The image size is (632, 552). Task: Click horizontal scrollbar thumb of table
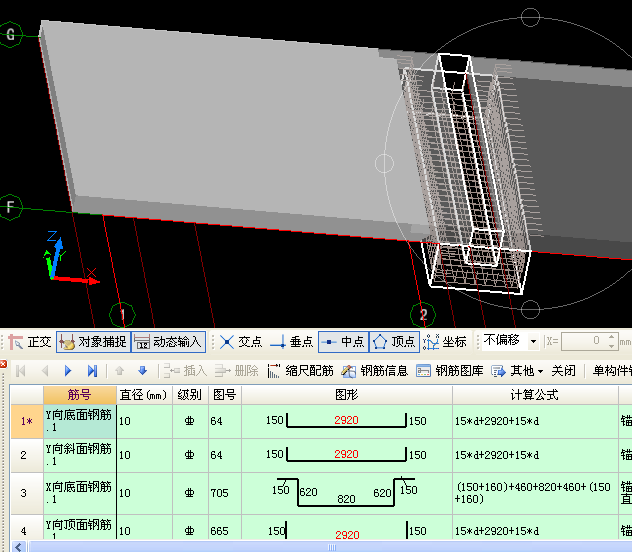pyautogui.click(x=331, y=547)
